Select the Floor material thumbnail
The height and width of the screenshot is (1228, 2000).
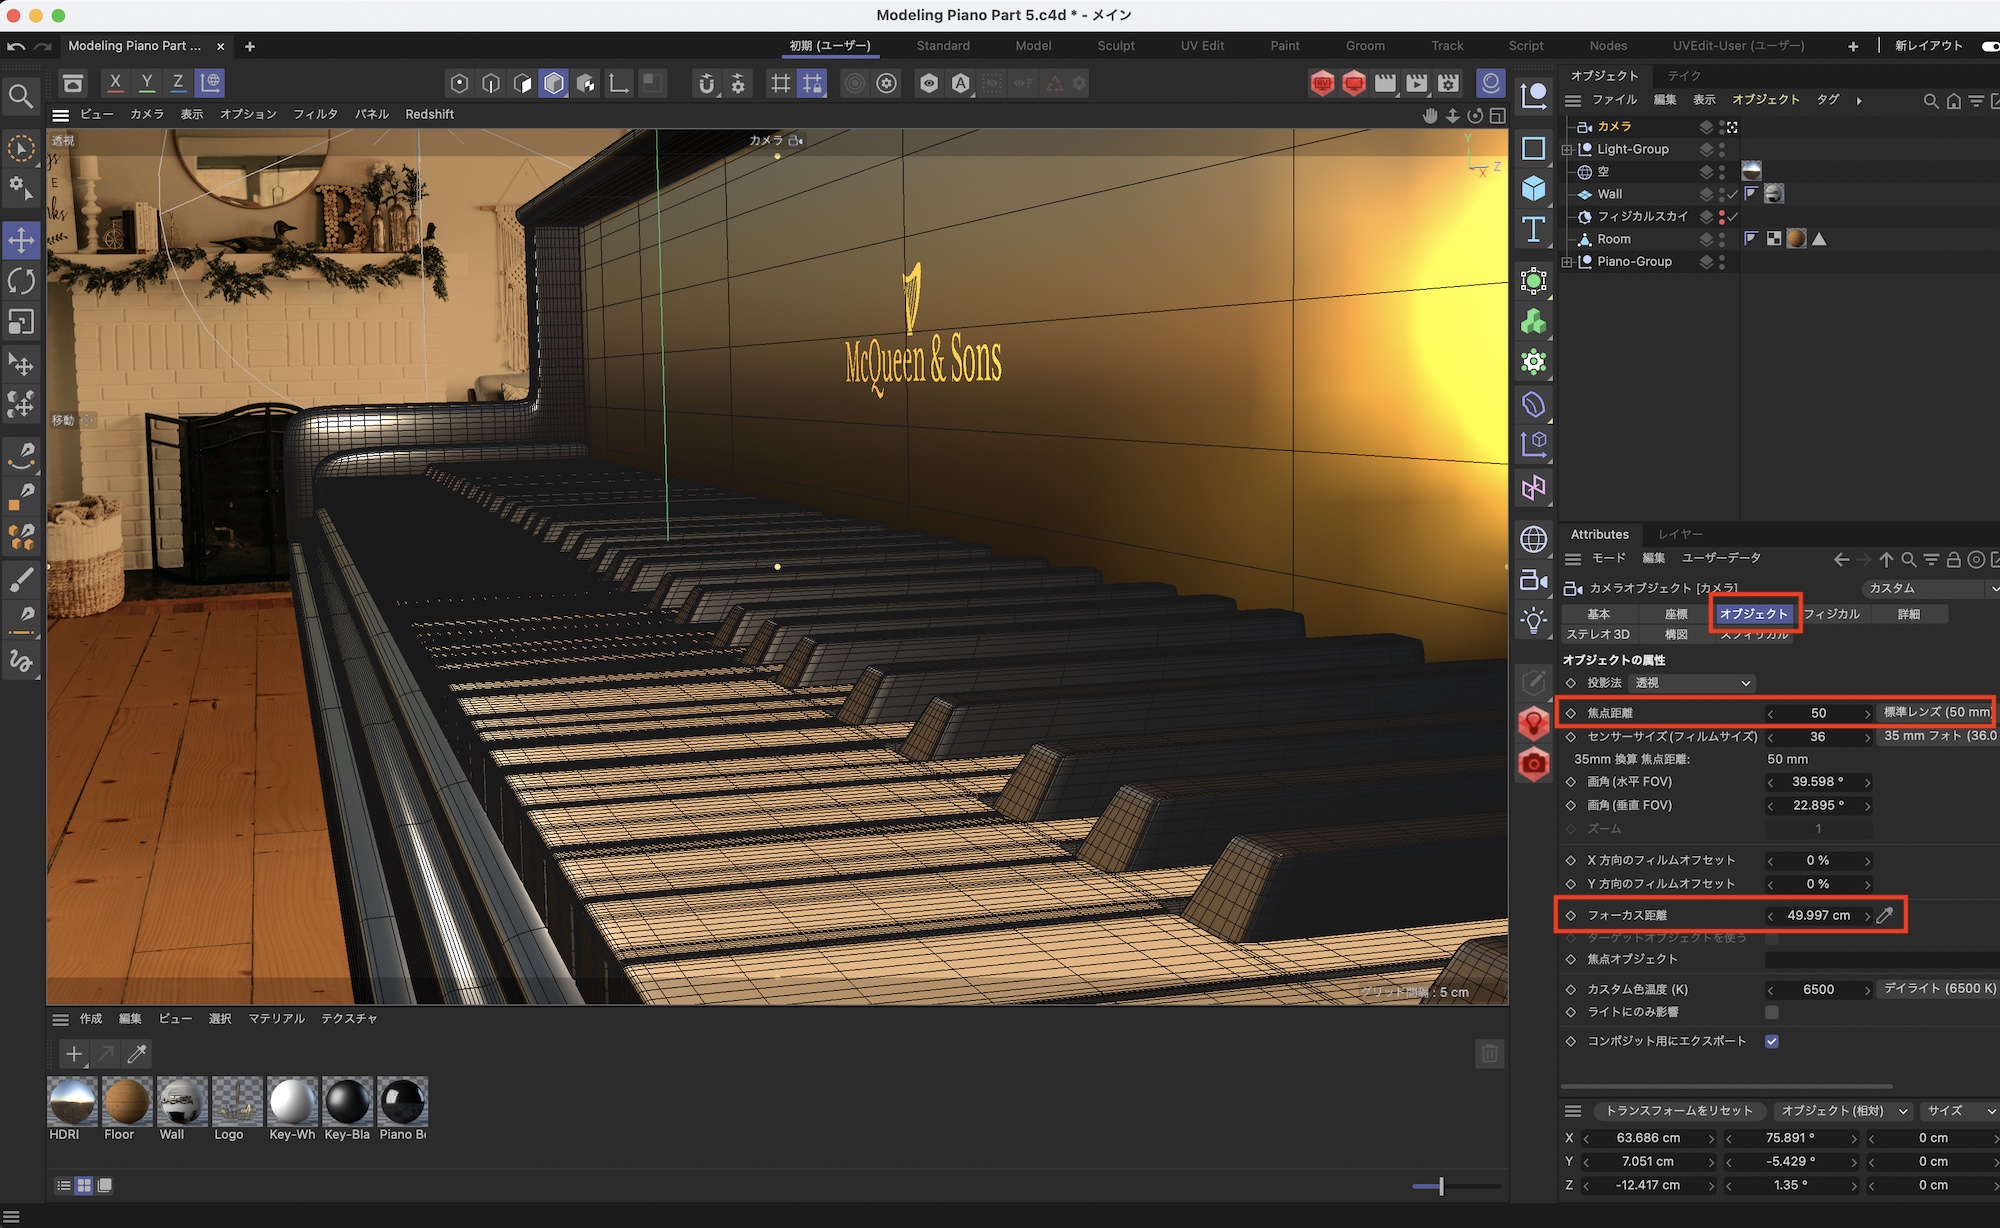click(x=126, y=1102)
